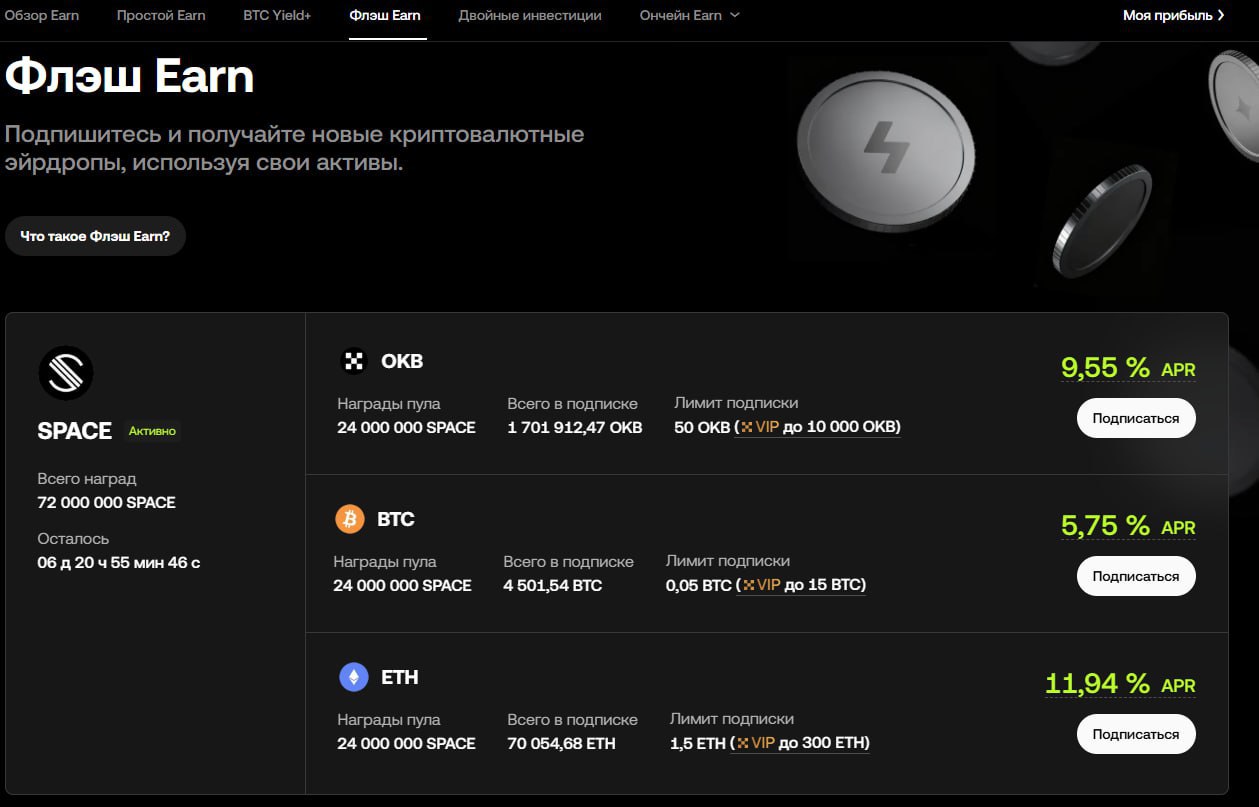Image resolution: width=1259 pixels, height=807 pixels.
Task: Subscribe to the BTC pool
Action: [1135, 576]
